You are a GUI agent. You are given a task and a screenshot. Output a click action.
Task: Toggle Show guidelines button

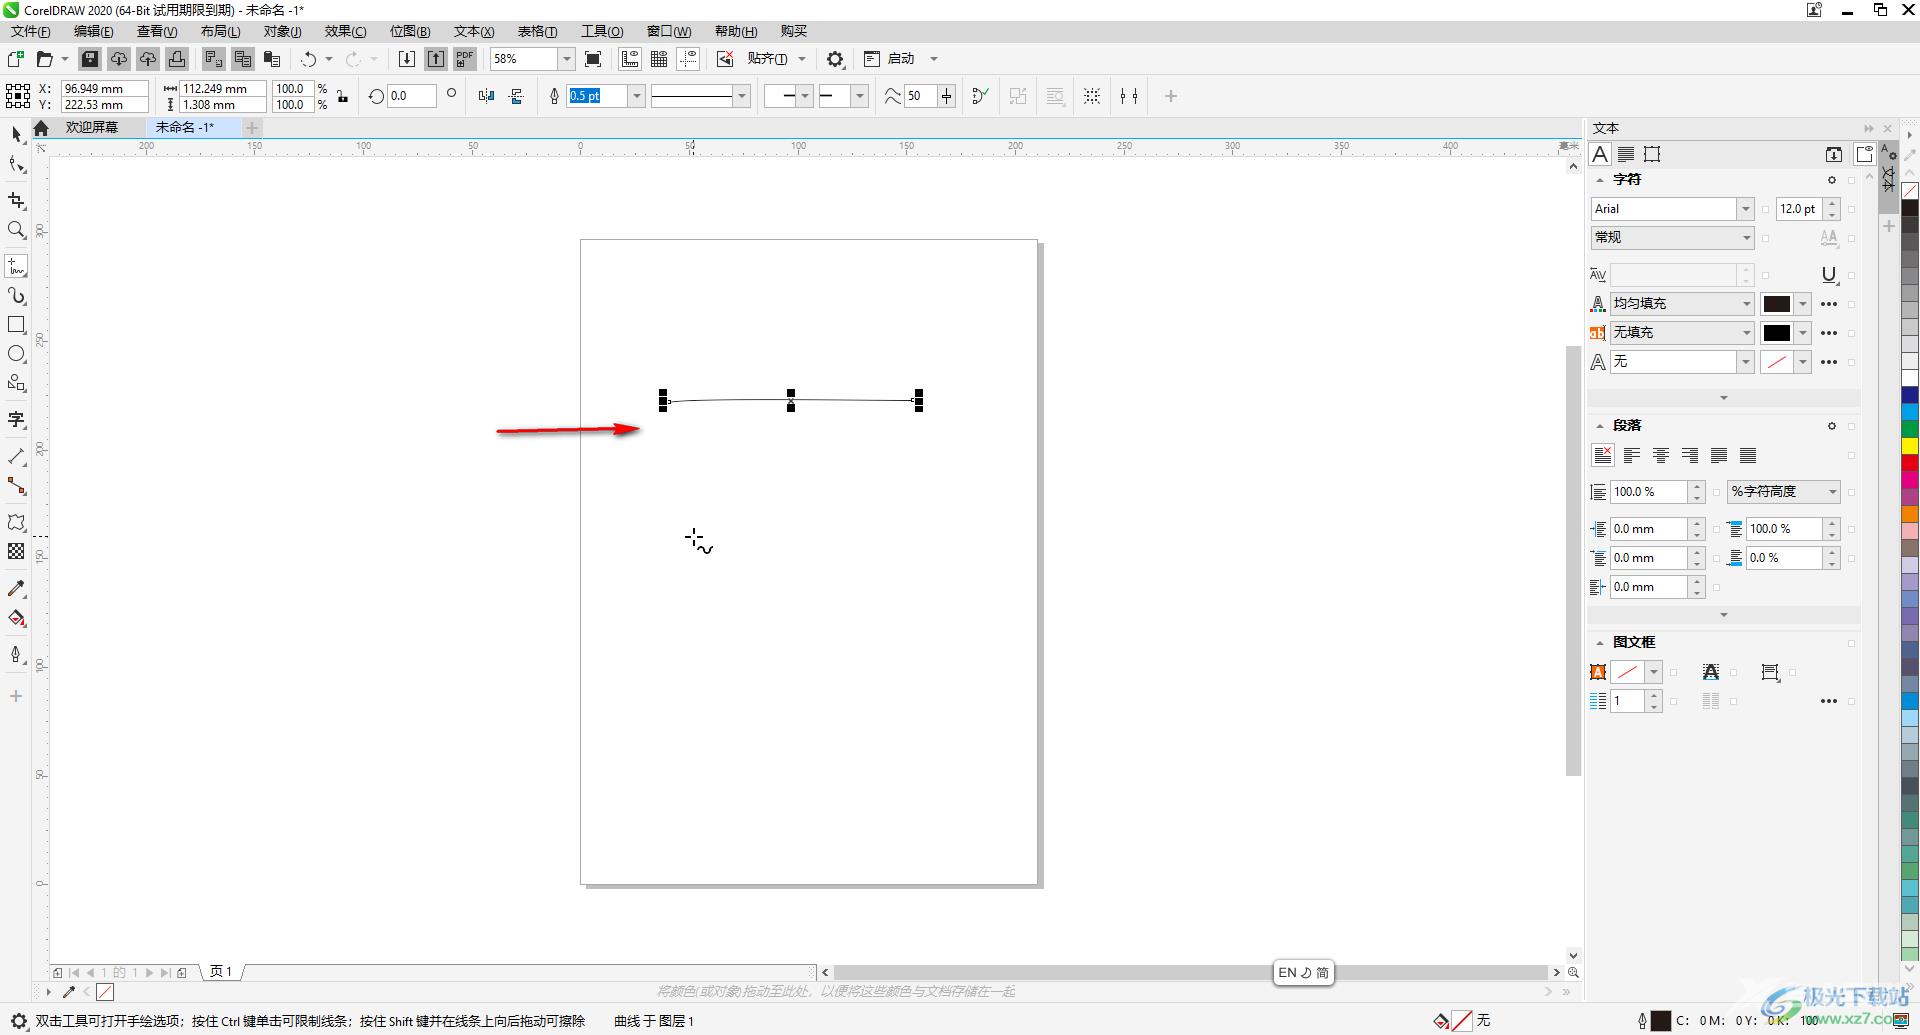[688, 59]
